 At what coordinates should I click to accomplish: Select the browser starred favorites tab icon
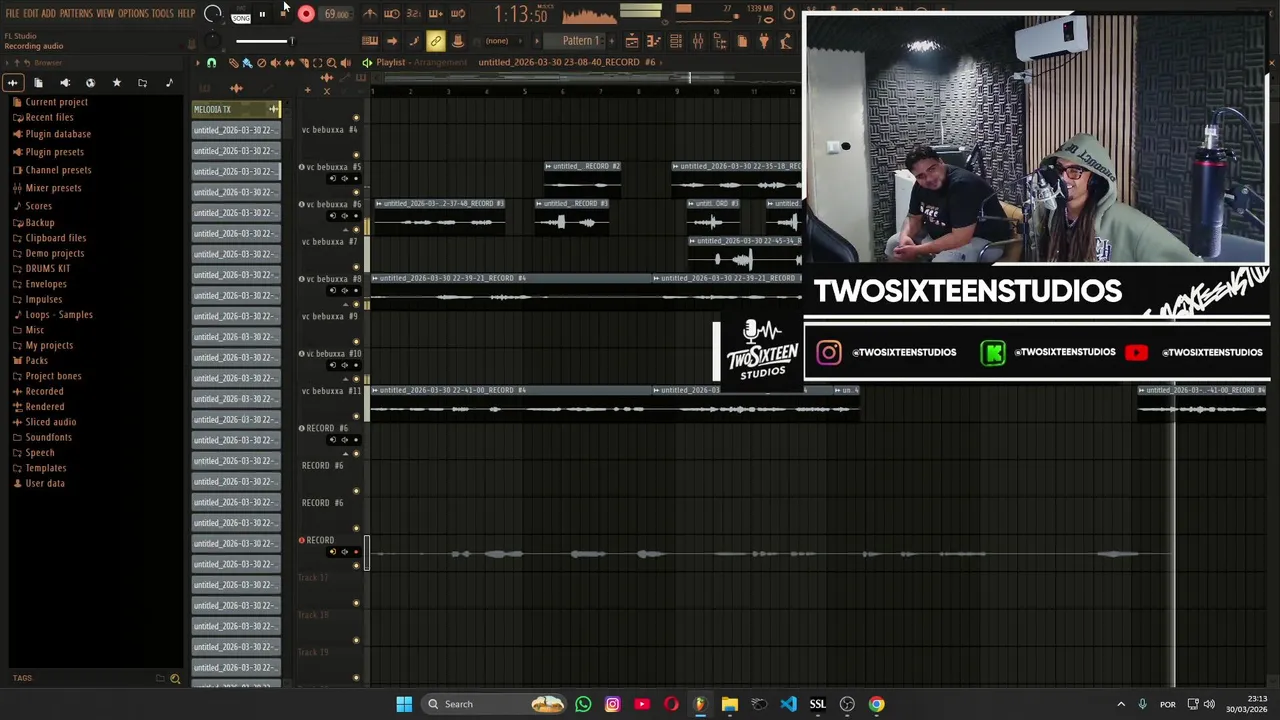click(116, 83)
